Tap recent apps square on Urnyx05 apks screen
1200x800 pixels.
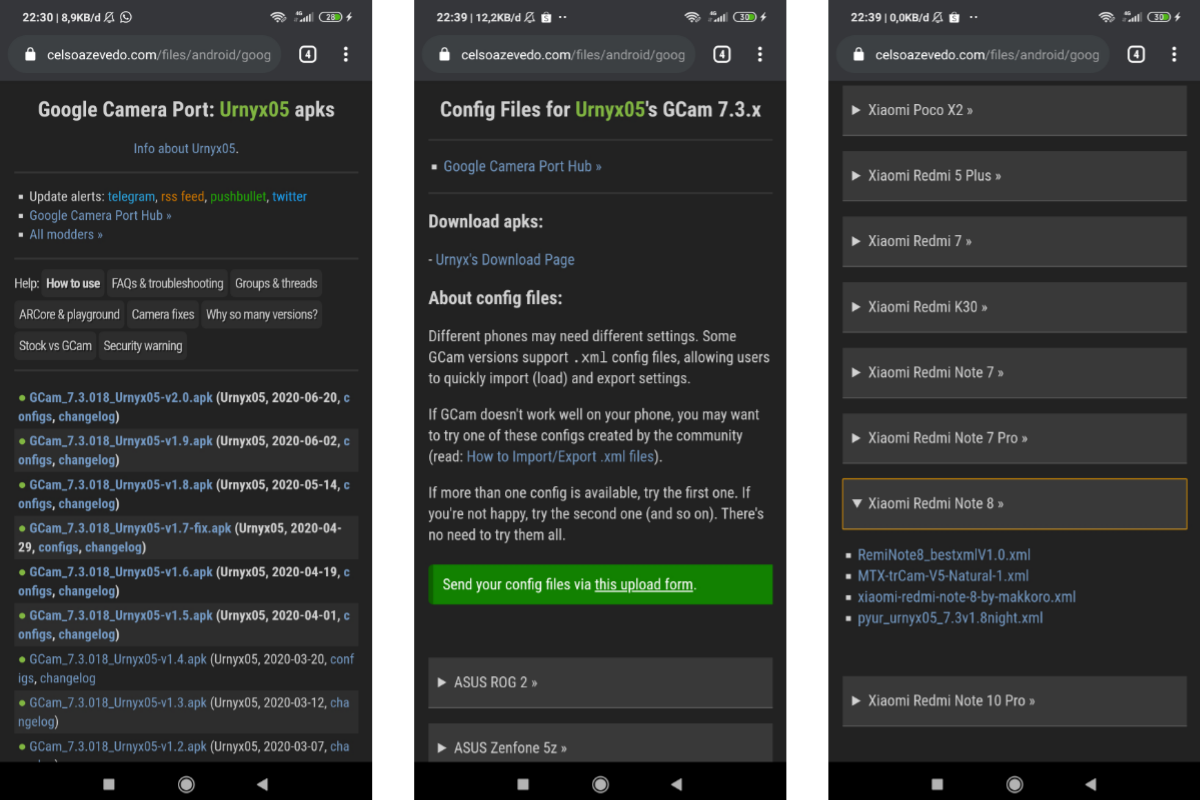[109, 784]
